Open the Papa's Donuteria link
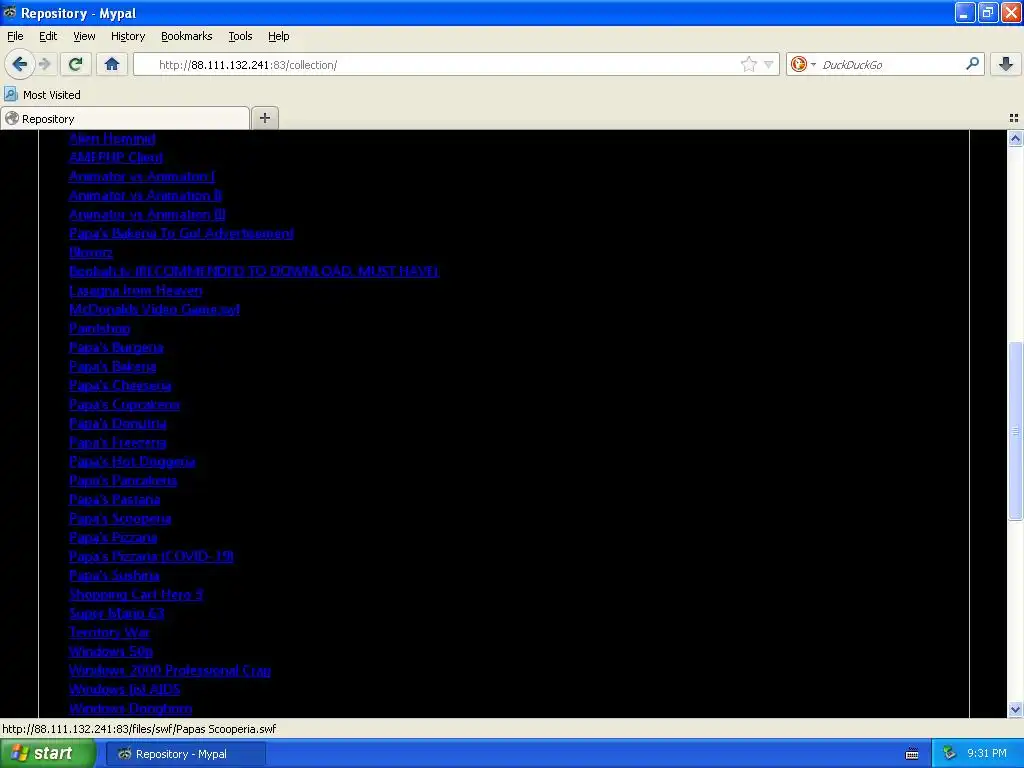Image resolution: width=1024 pixels, height=768 pixels. pyautogui.click(x=118, y=423)
